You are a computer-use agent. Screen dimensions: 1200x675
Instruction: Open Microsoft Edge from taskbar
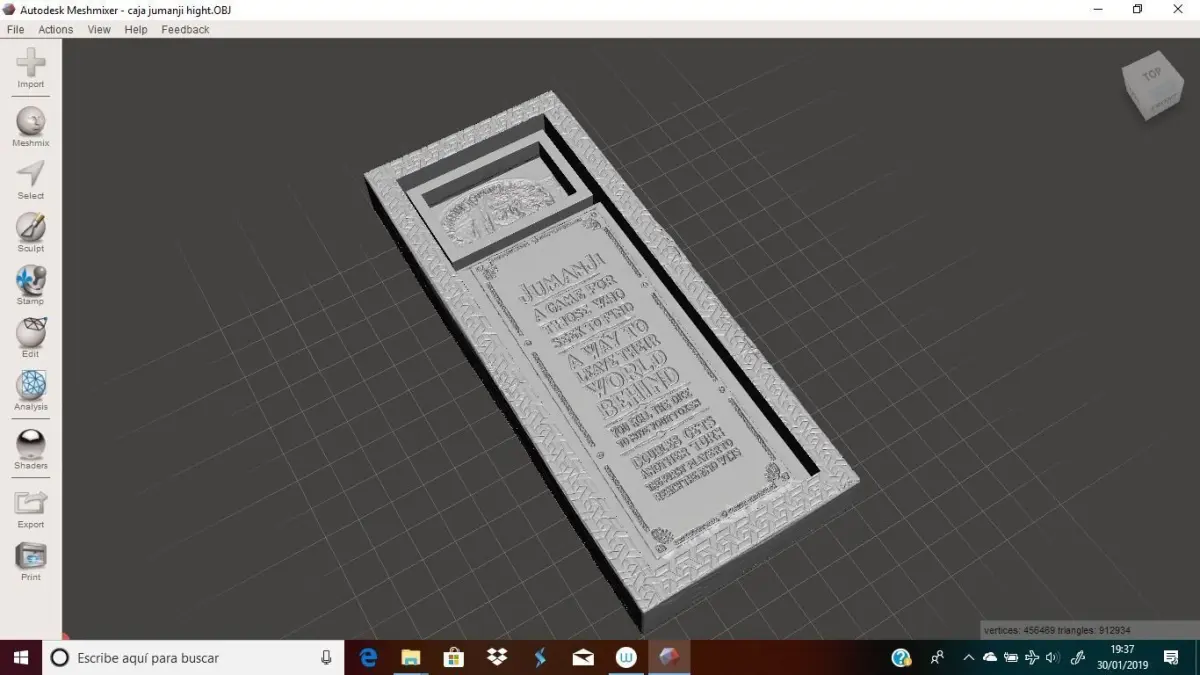[x=368, y=657]
